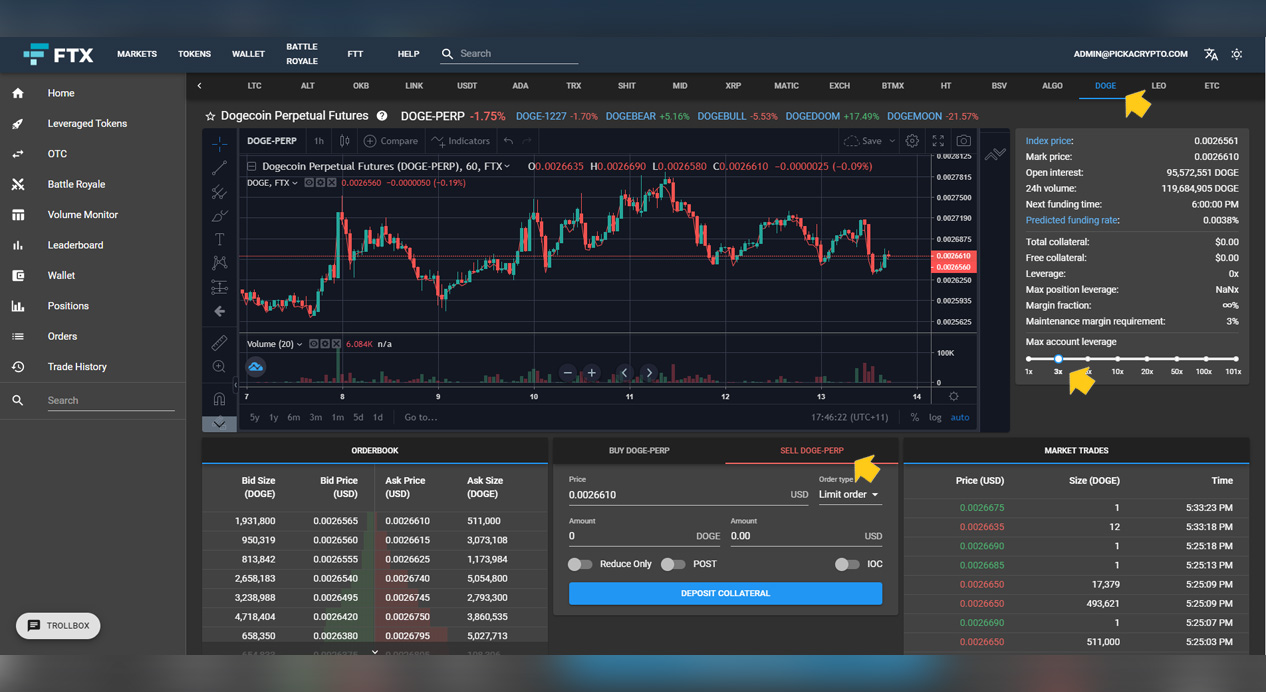Click the chart undo arrow

click(x=508, y=141)
